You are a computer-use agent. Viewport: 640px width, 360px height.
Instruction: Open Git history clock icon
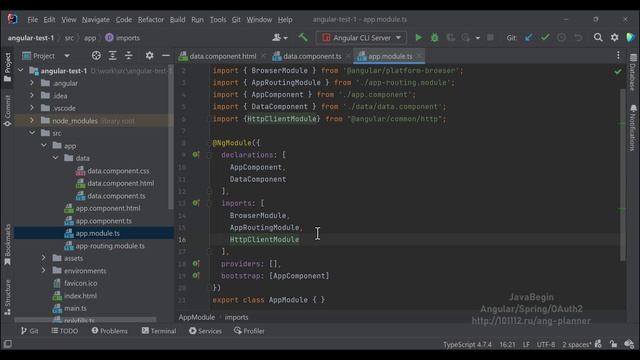562,38
